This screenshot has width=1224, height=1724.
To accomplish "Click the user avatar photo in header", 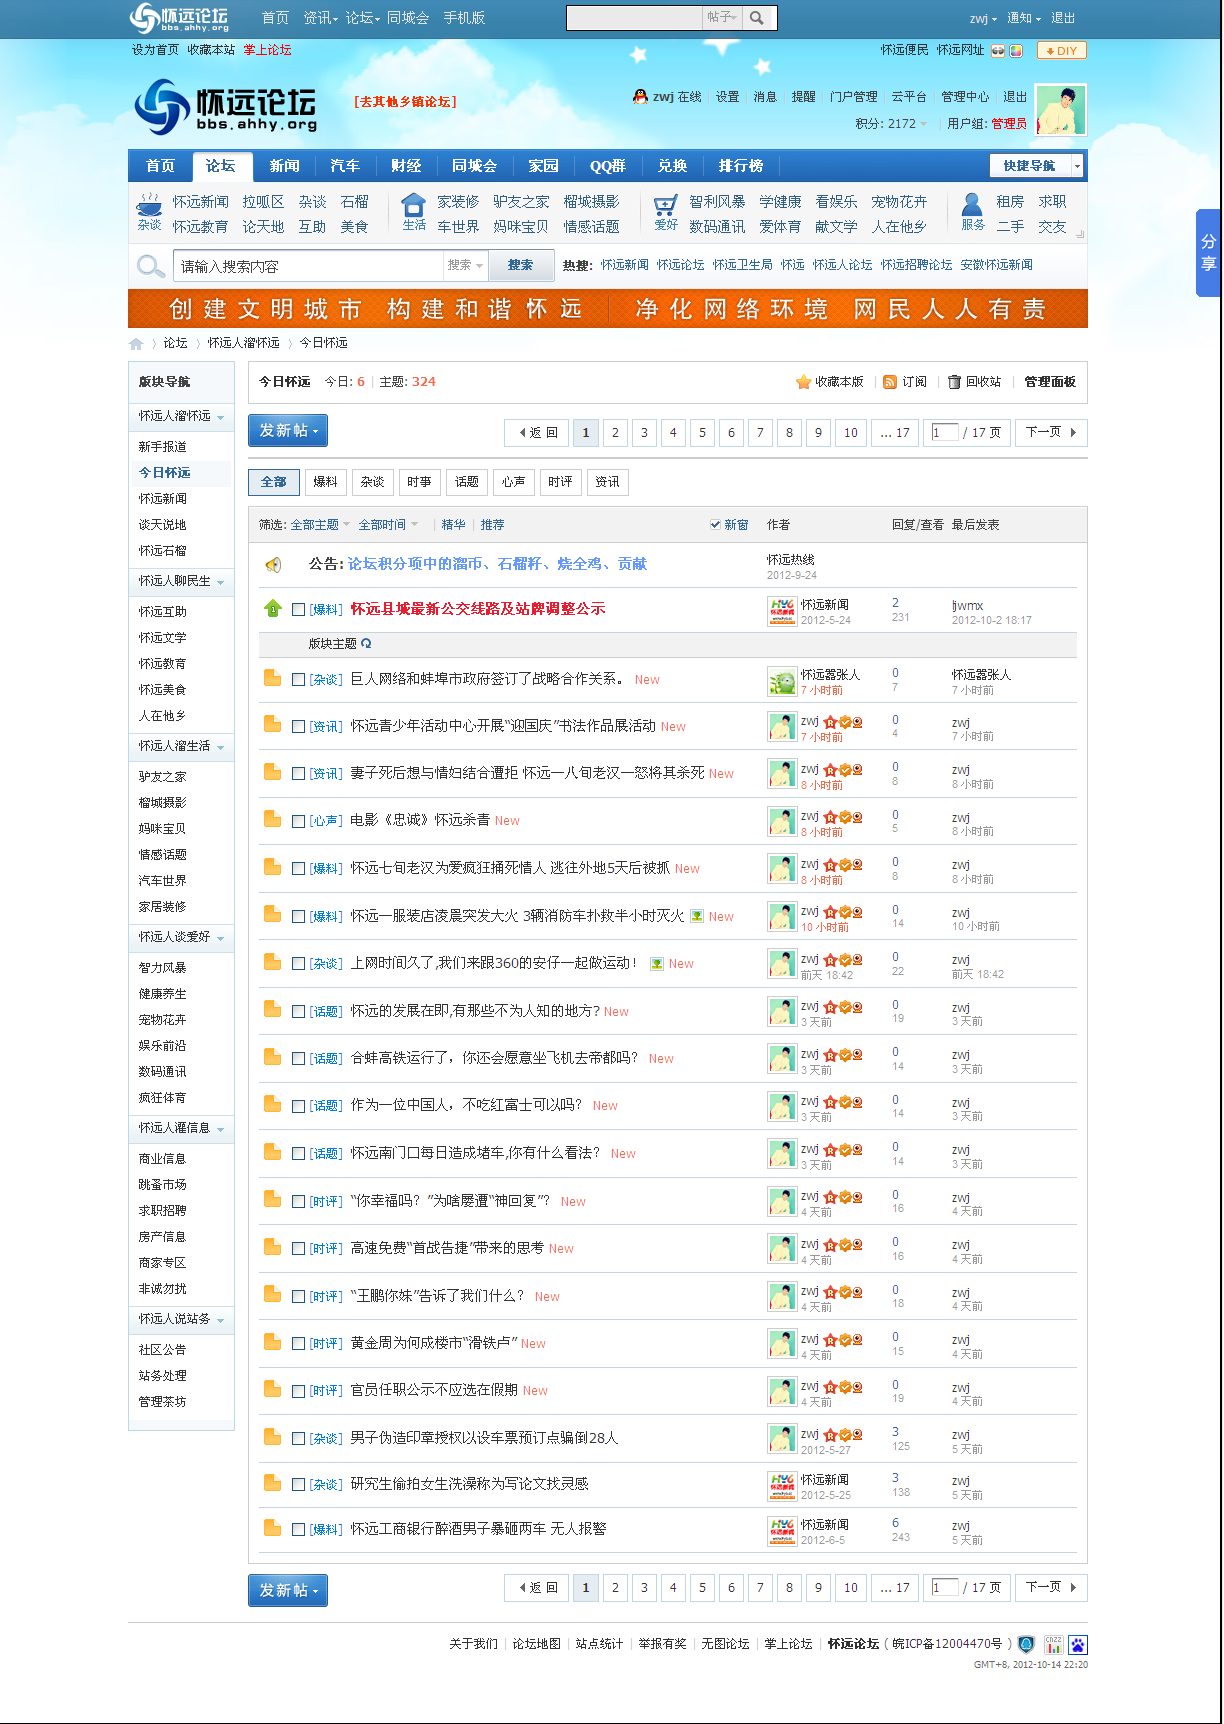I will [1061, 110].
